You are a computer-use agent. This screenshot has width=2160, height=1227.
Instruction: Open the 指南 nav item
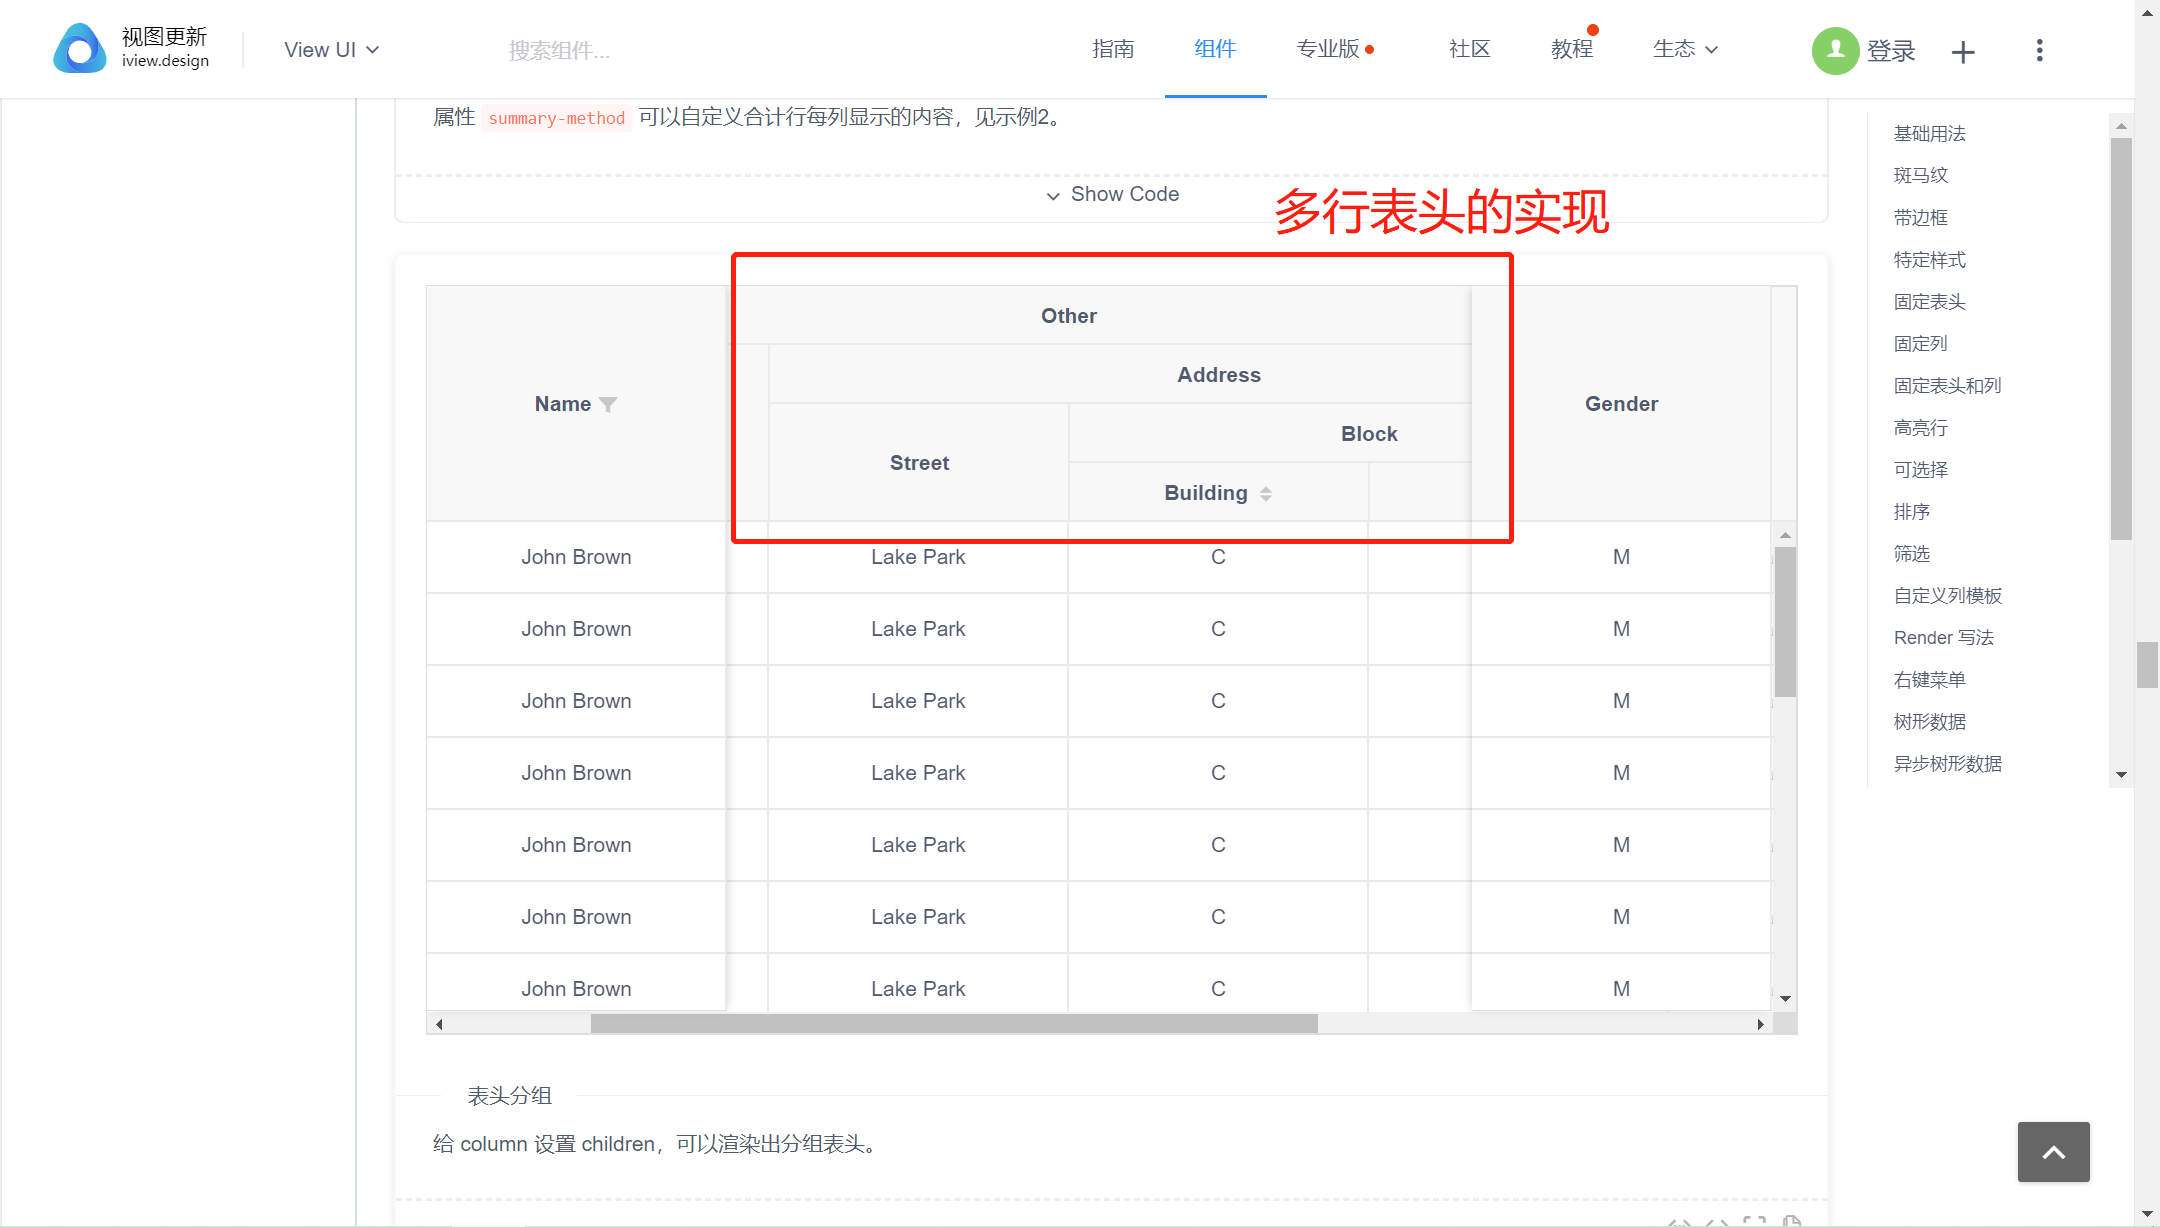click(x=1113, y=49)
